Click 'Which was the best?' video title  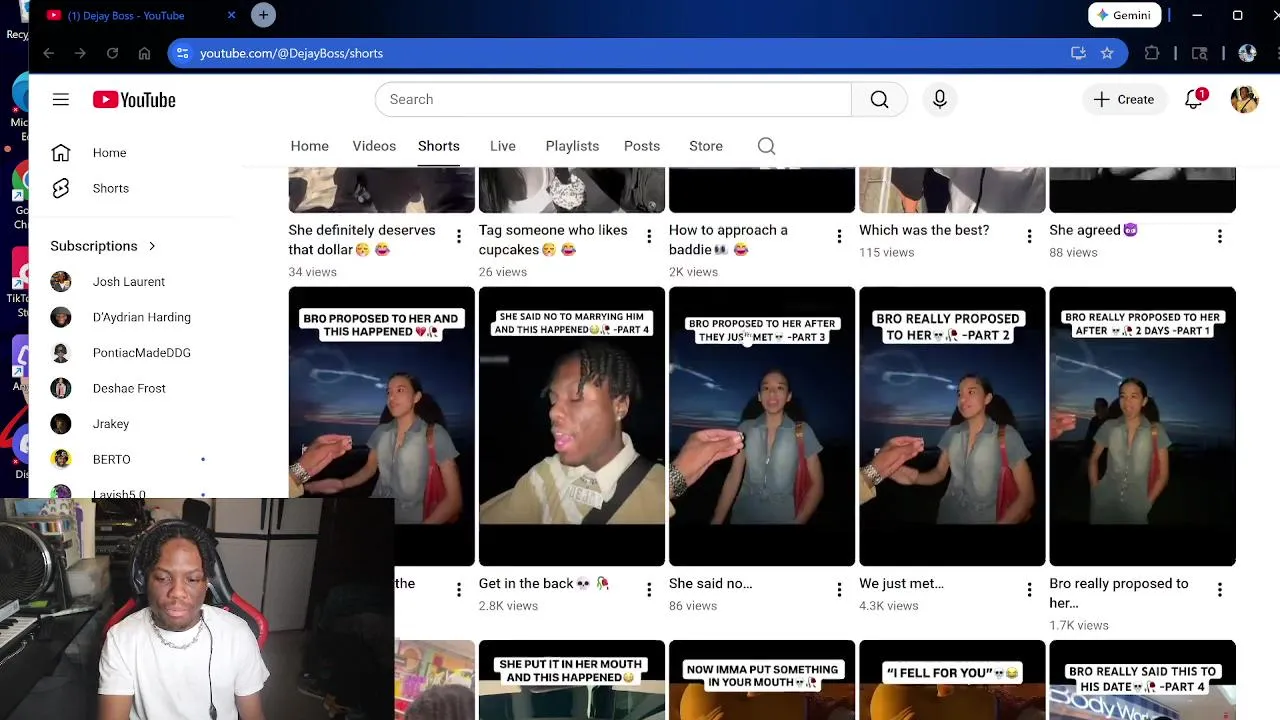(x=924, y=230)
